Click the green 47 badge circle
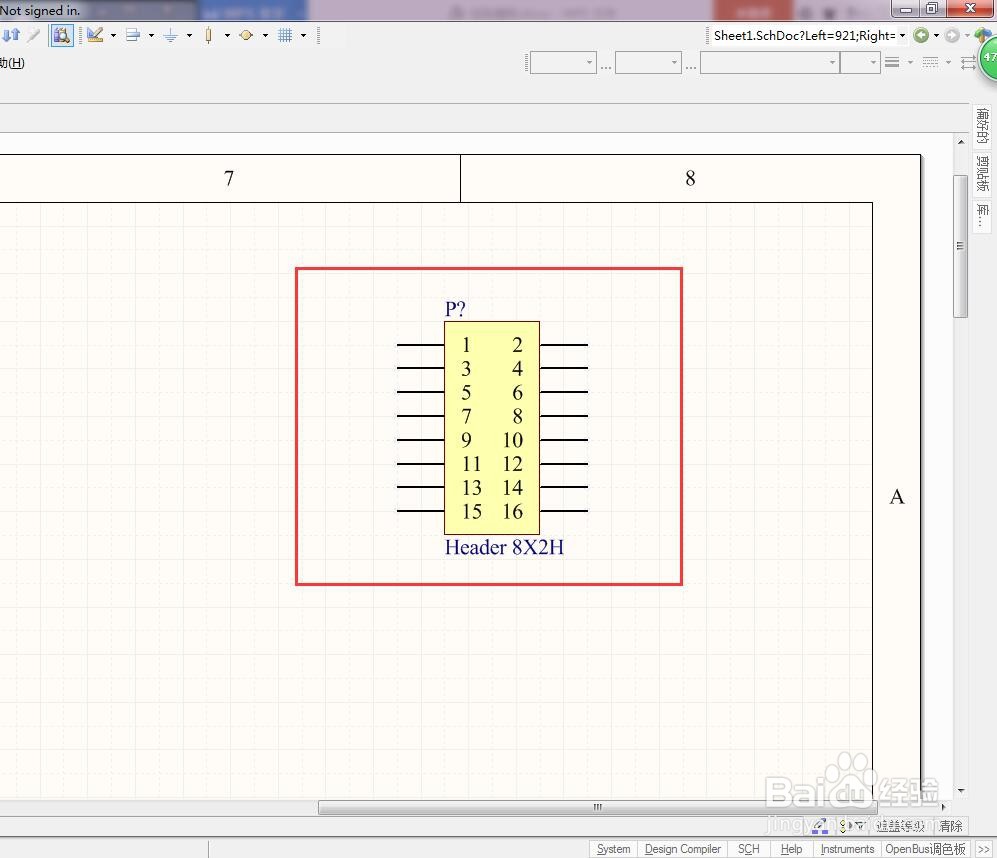Viewport: 997px width, 858px height. (x=987, y=57)
